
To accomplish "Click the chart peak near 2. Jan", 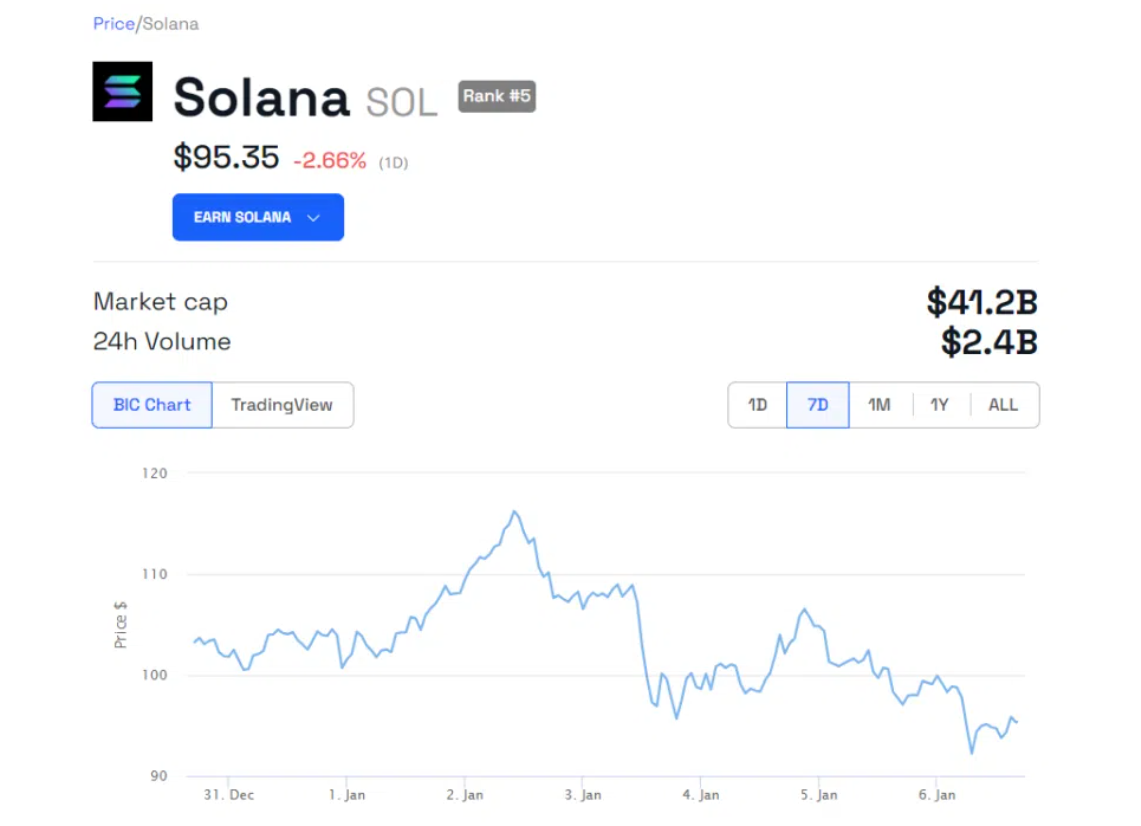I will coord(515,512).
